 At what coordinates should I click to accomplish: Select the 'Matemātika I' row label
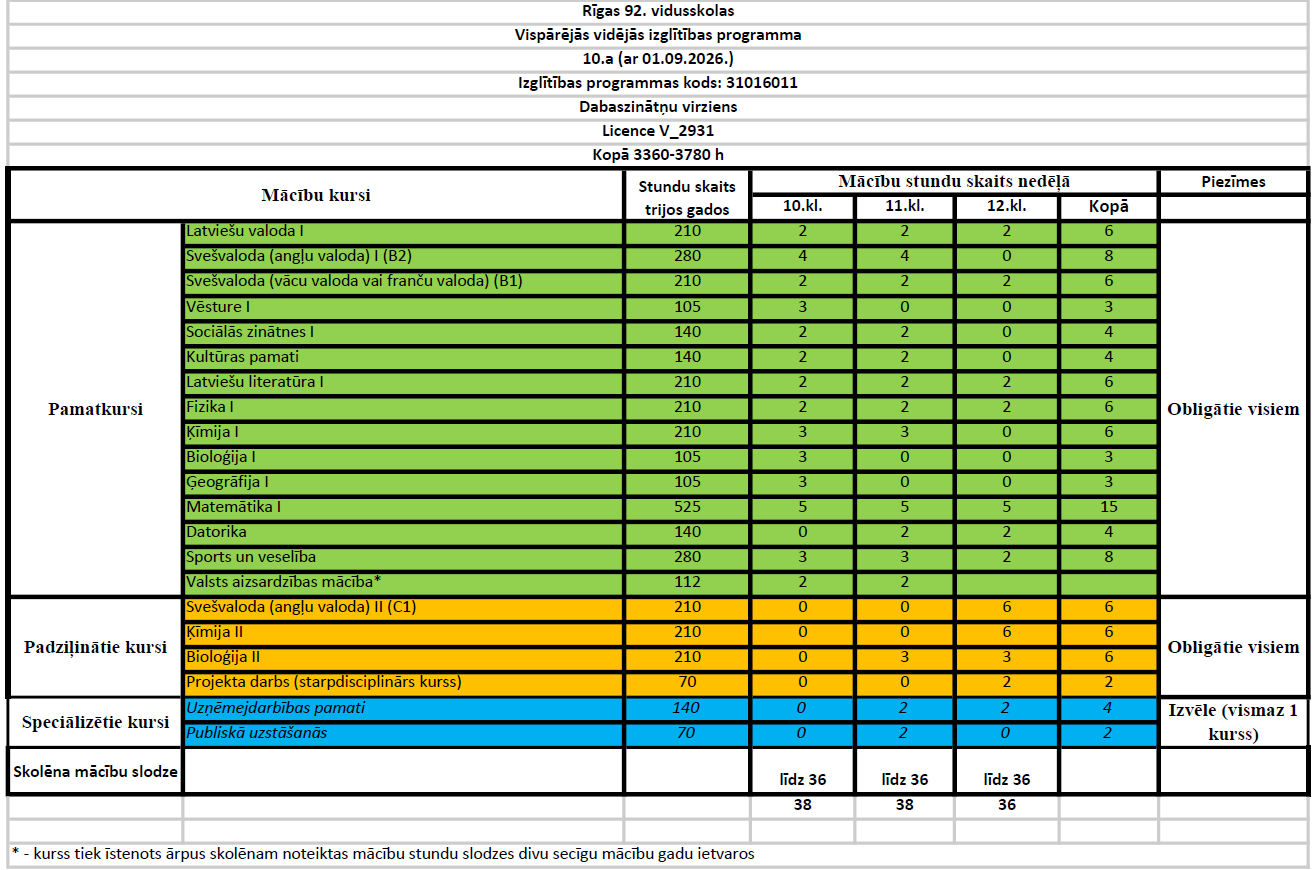[403, 507]
